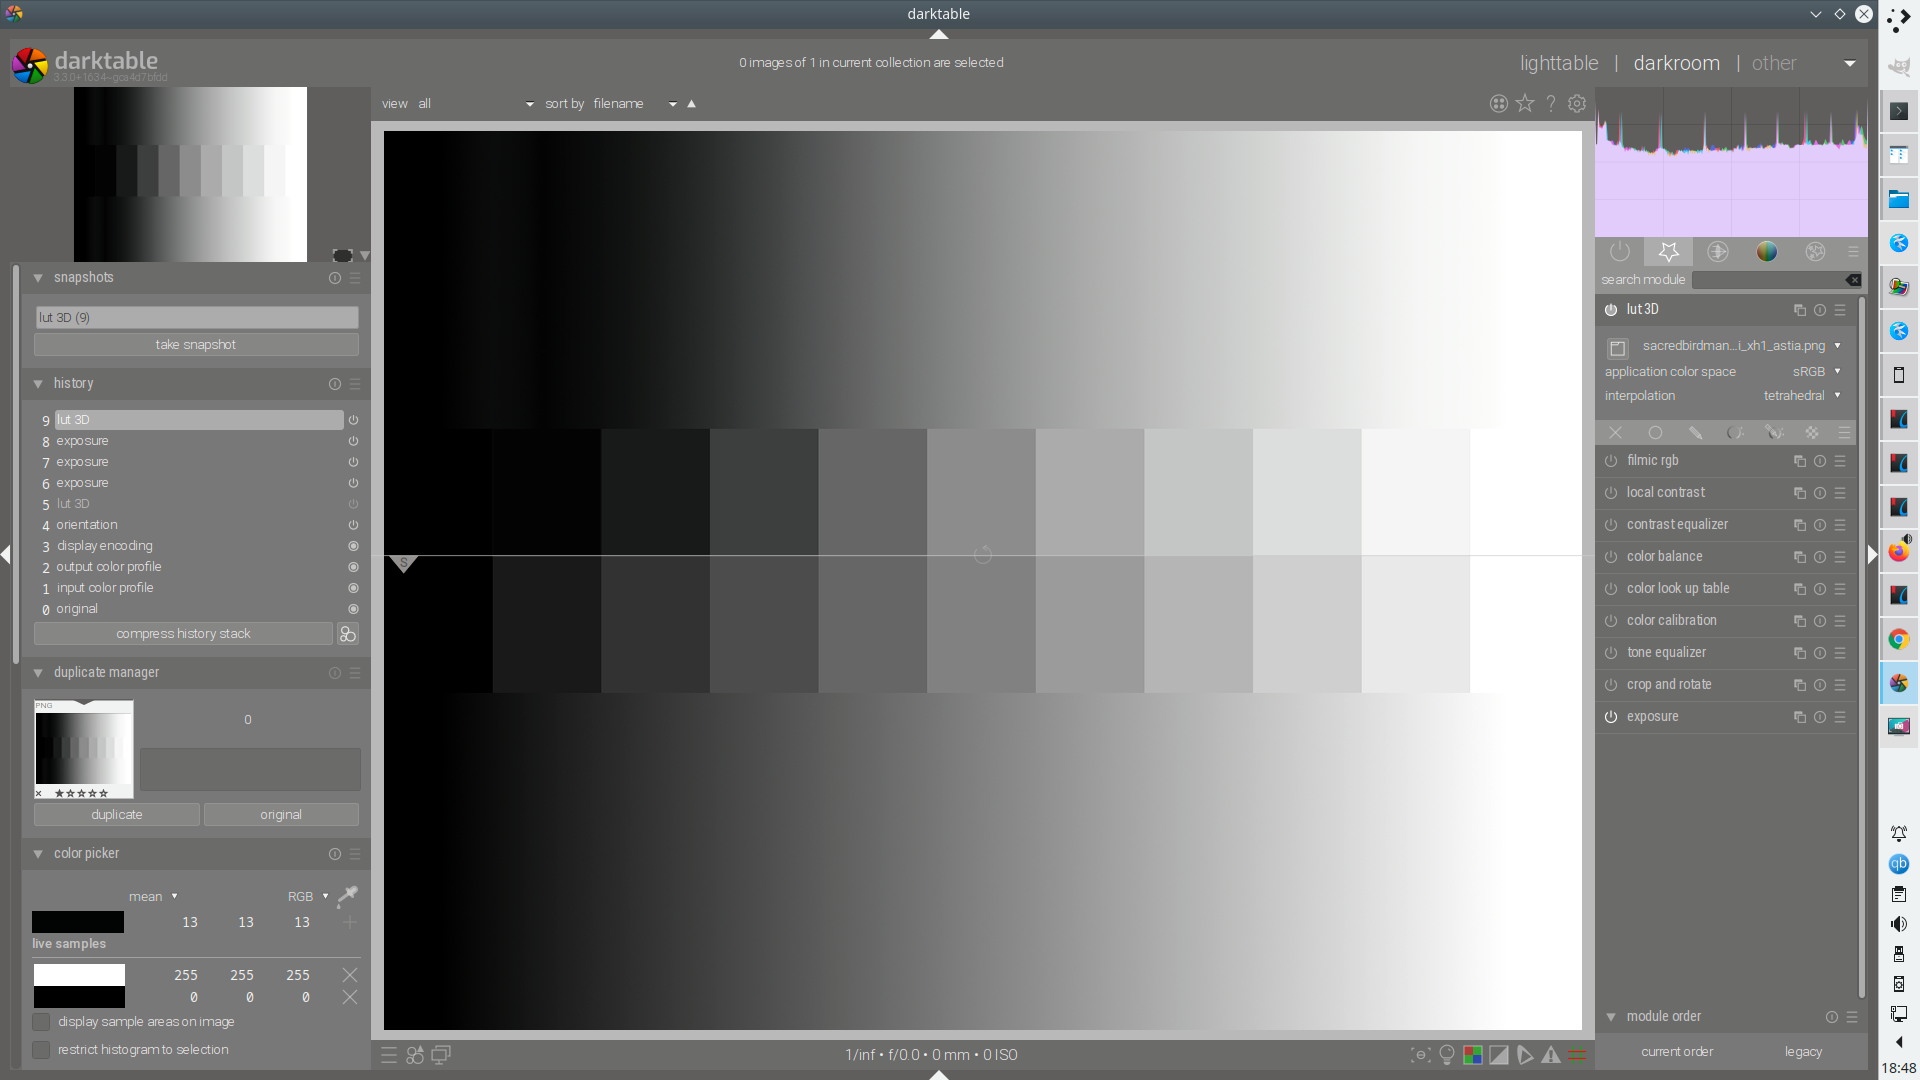Screen dimensions: 1920x1080
Task: Check restrict histogram to selection
Action: (x=42, y=1050)
